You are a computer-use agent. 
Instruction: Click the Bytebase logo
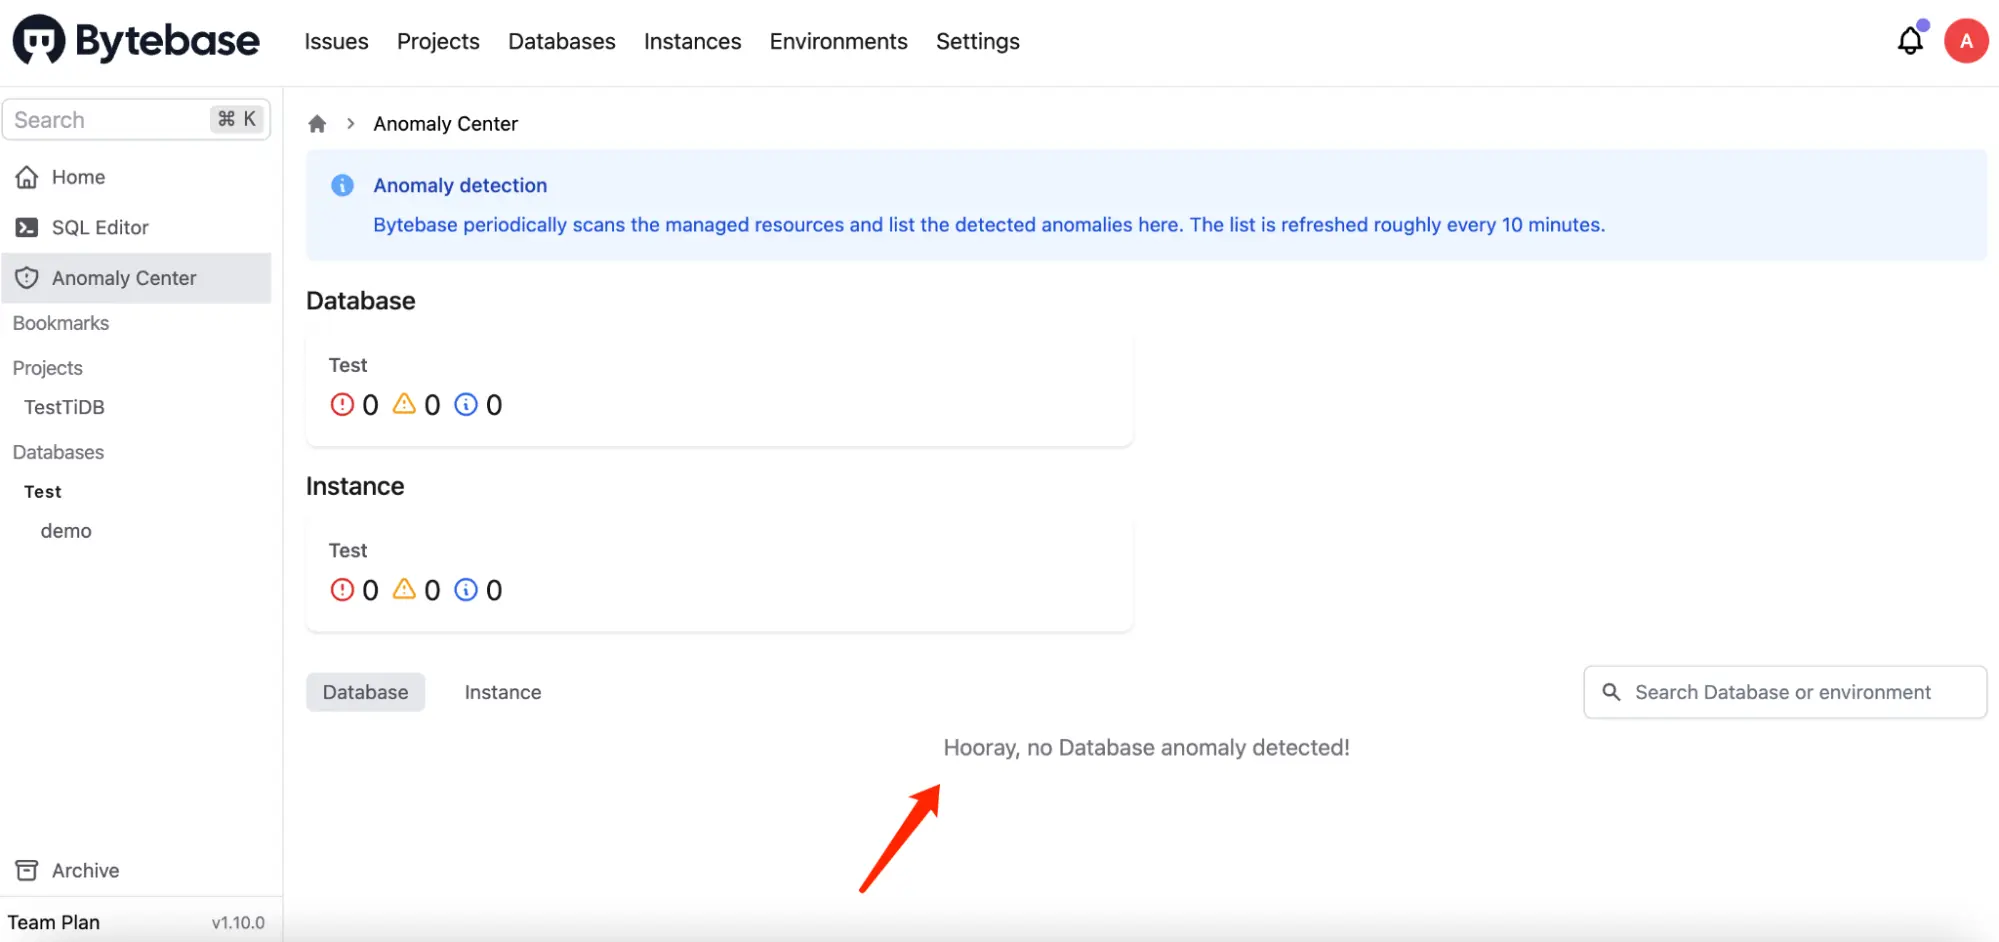click(136, 40)
